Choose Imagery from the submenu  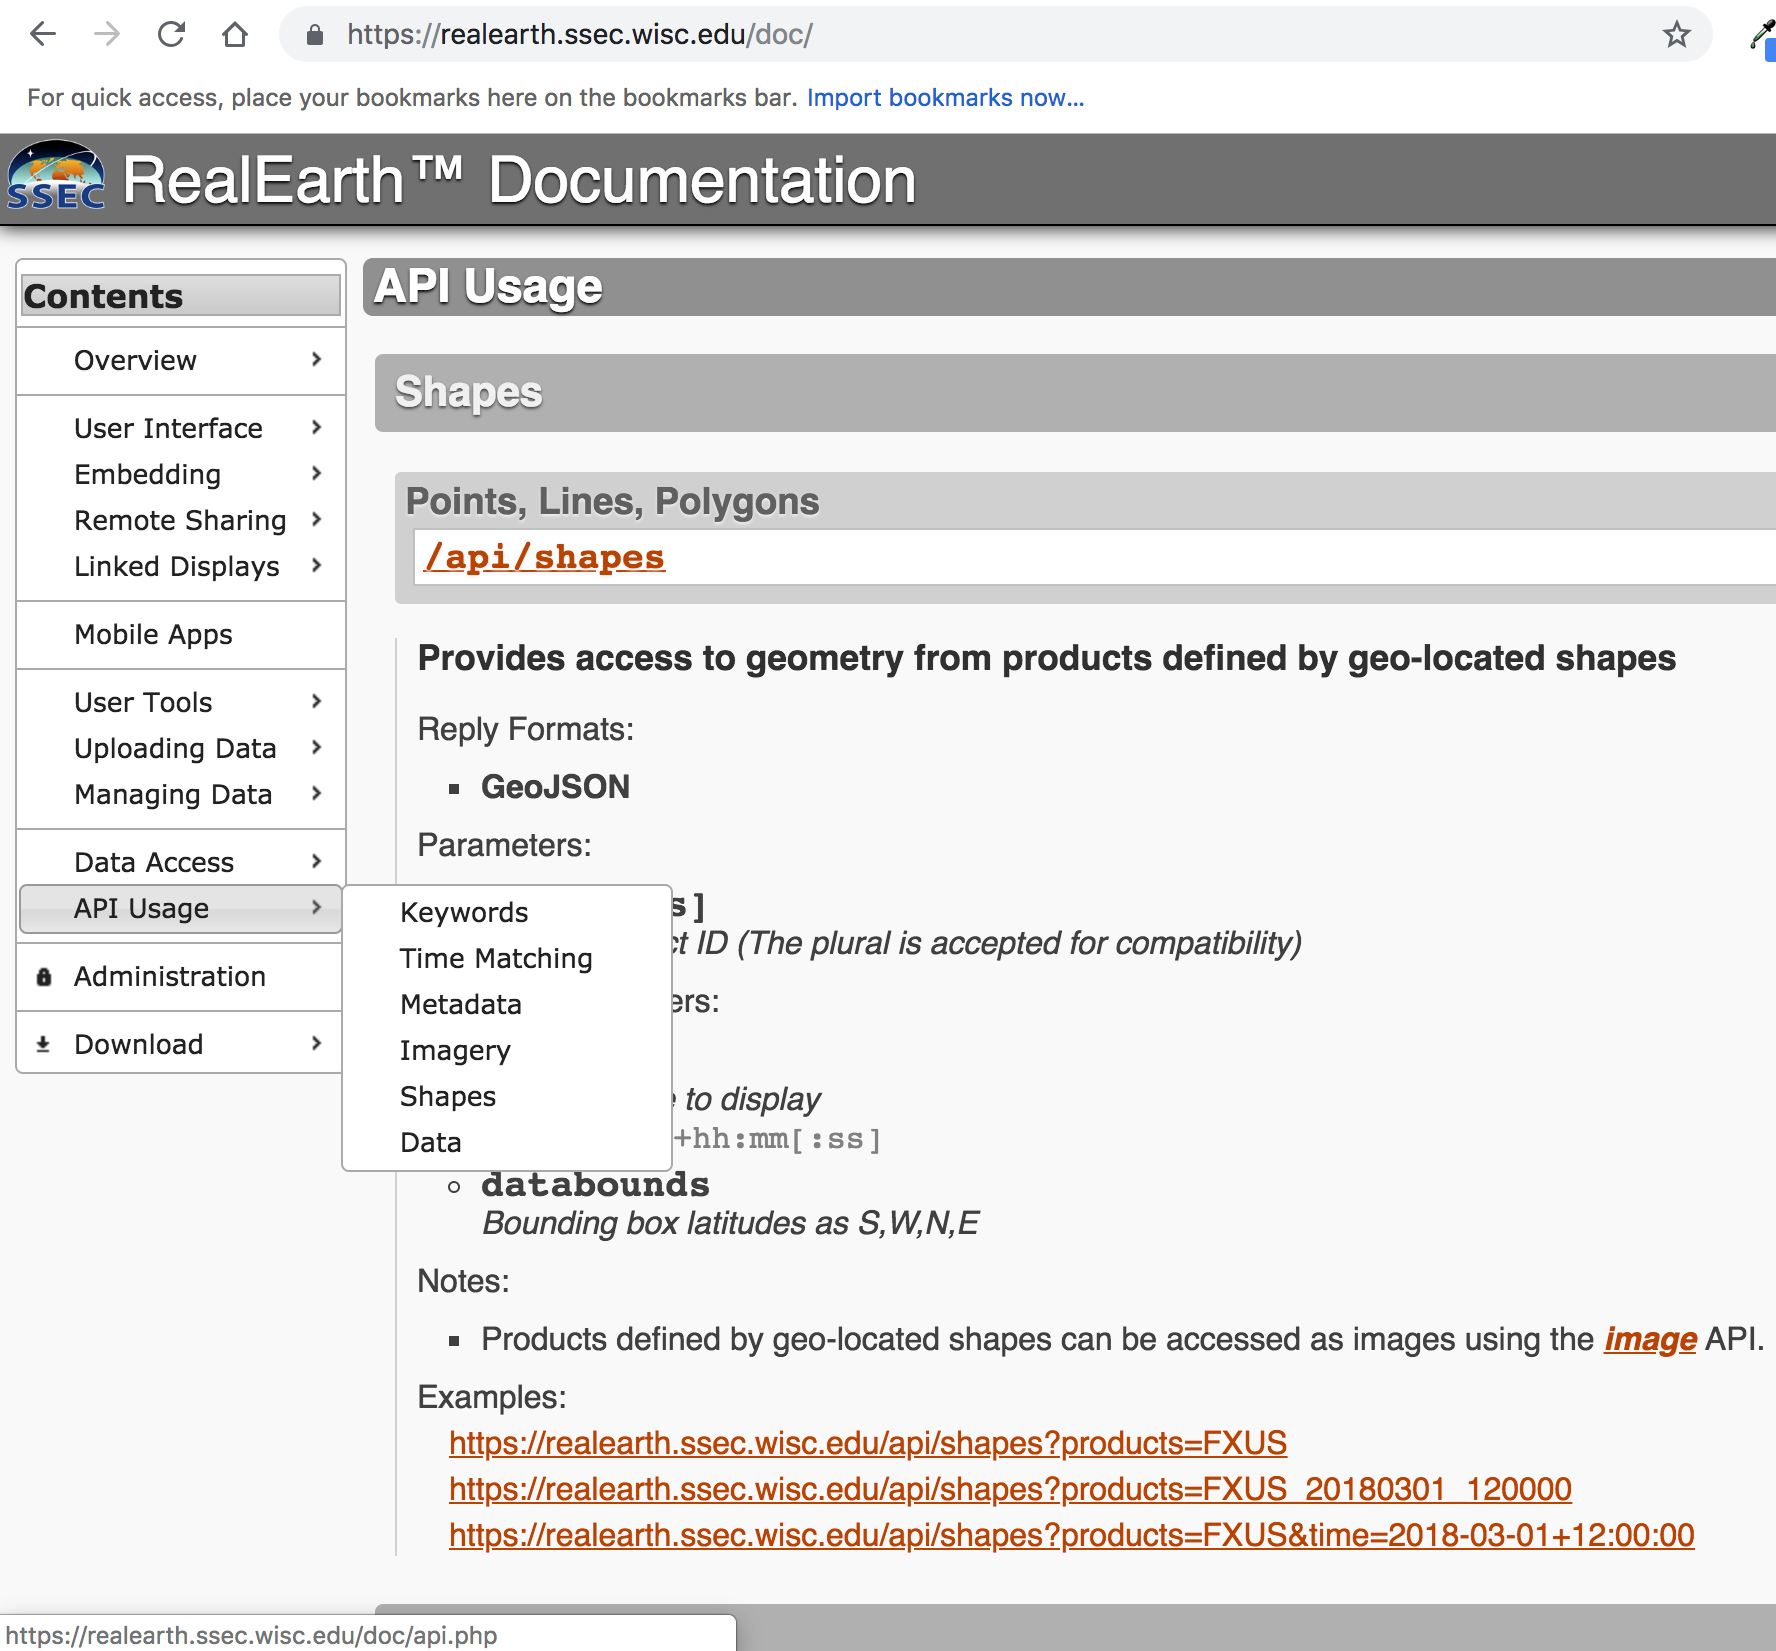[x=507, y=1051]
